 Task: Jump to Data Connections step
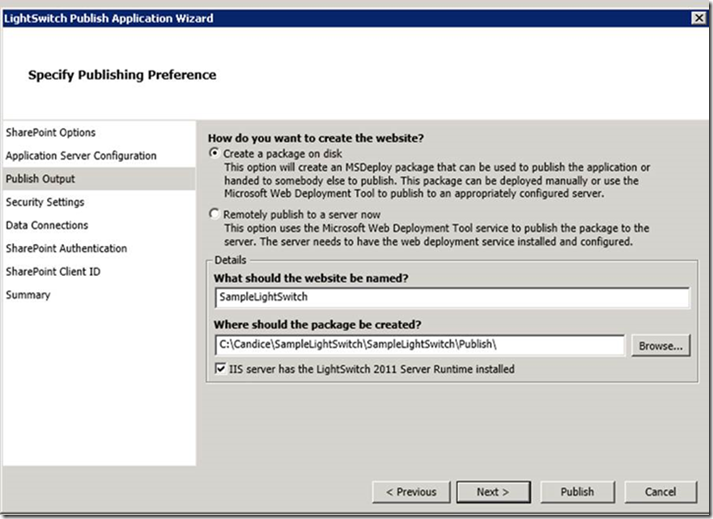pos(47,225)
